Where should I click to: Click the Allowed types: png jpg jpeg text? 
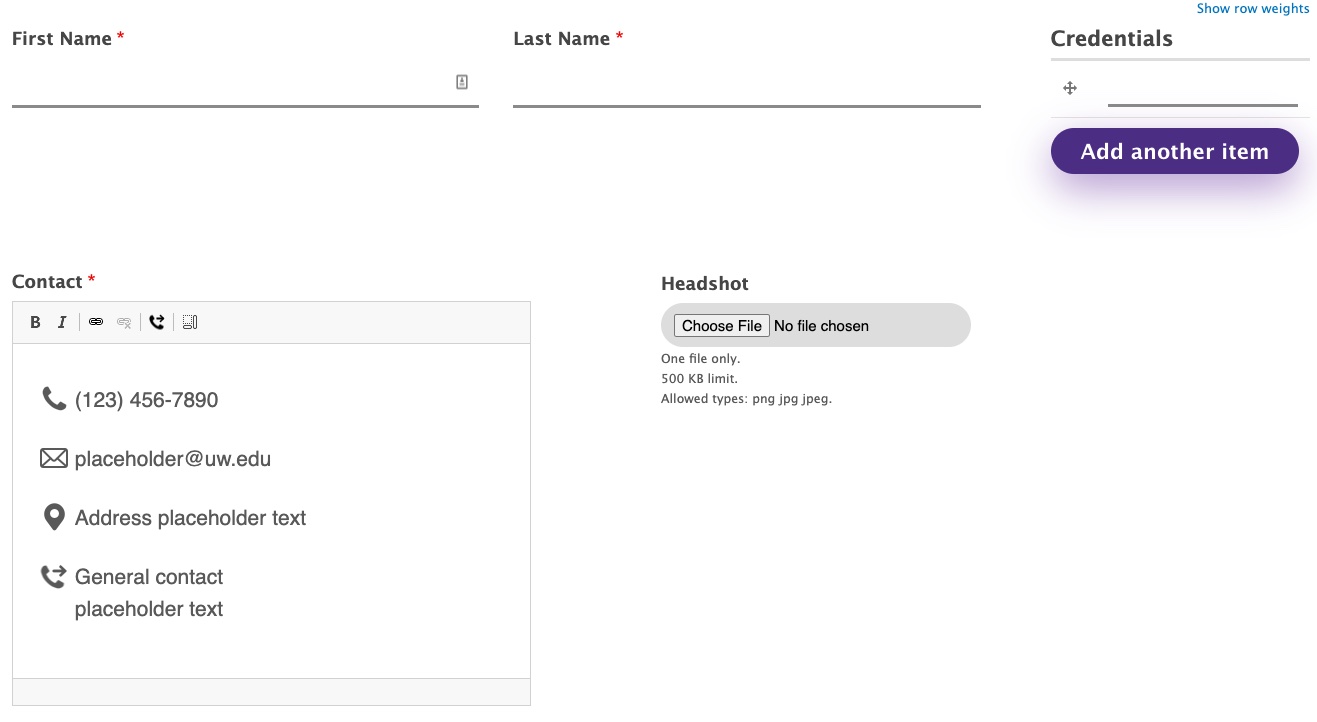pyautogui.click(x=746, y=399)
